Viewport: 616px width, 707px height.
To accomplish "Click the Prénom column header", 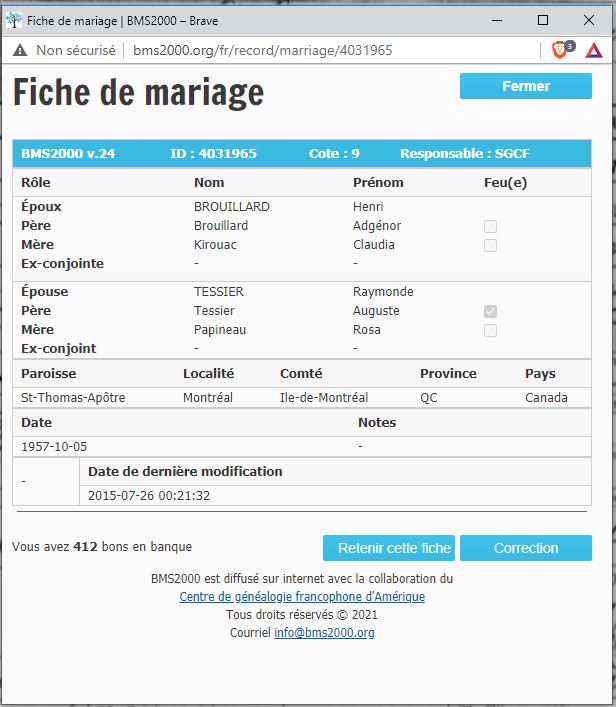I will 378,183.
